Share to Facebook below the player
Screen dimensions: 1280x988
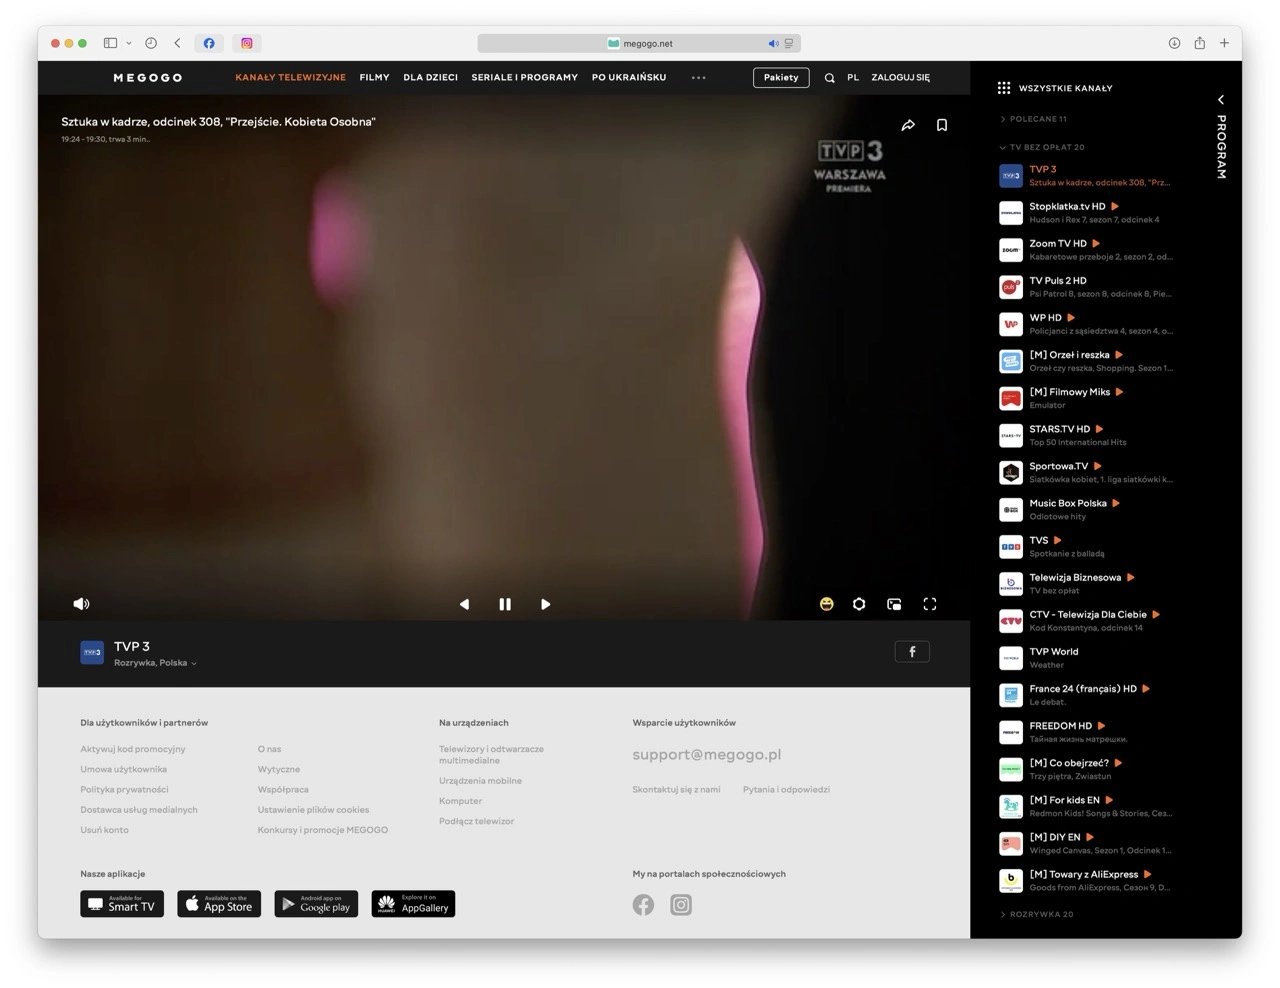click(x=912, y=652)
